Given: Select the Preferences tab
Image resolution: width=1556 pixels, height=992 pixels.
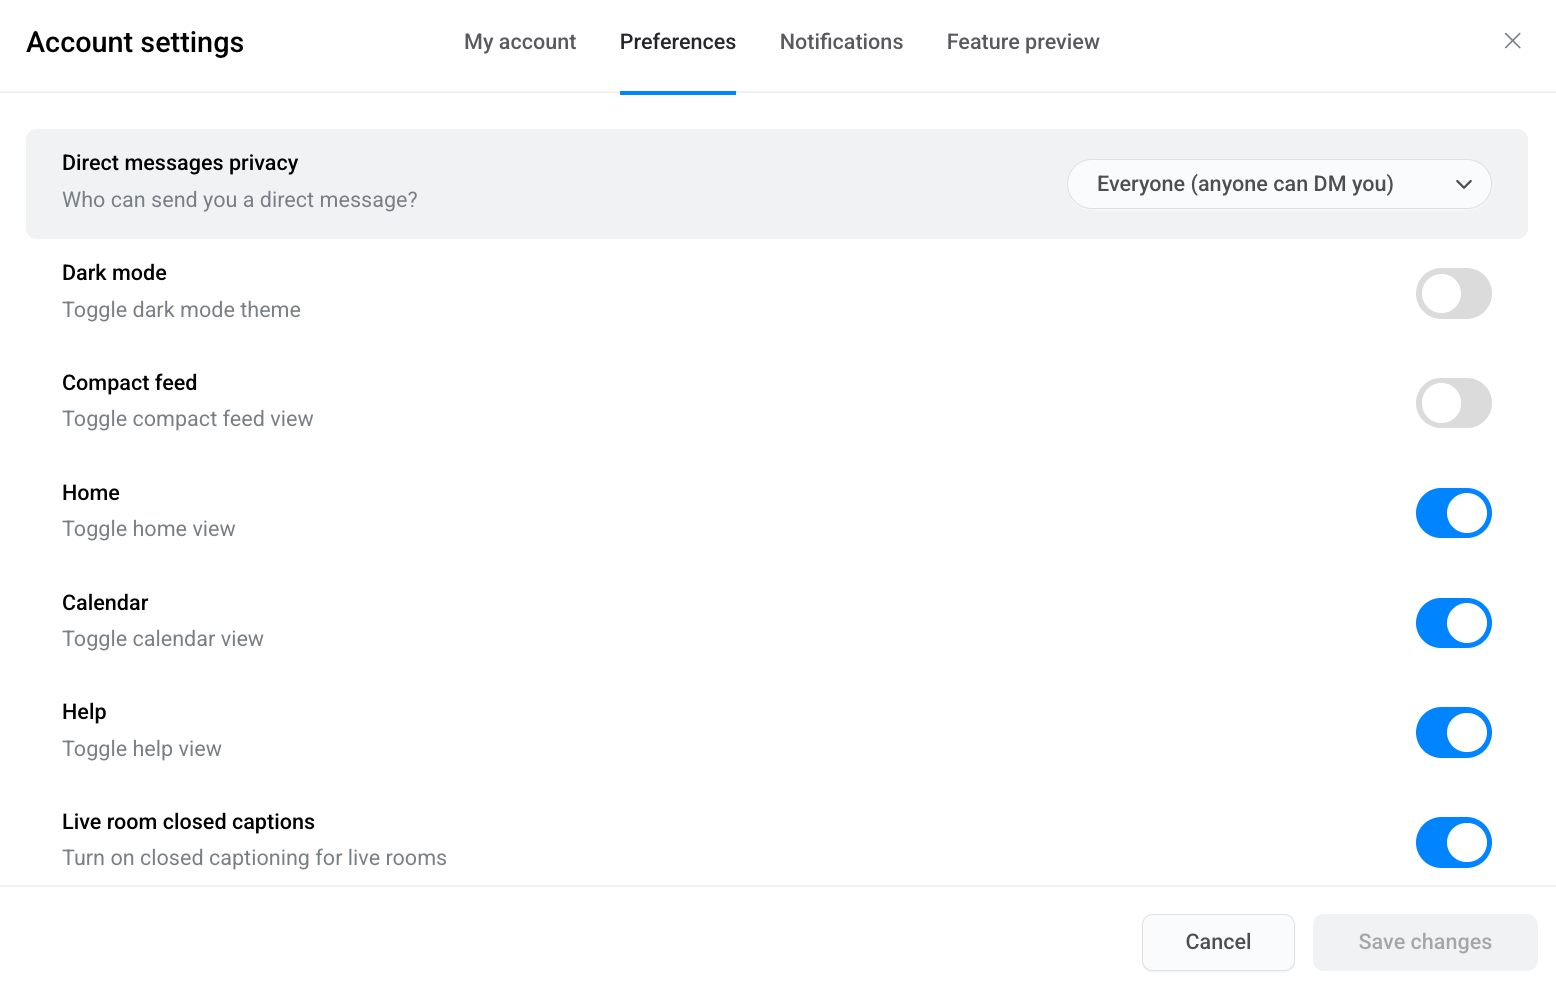Looking at the screenshot, I should pyautogui.click(x=677, y=42).
